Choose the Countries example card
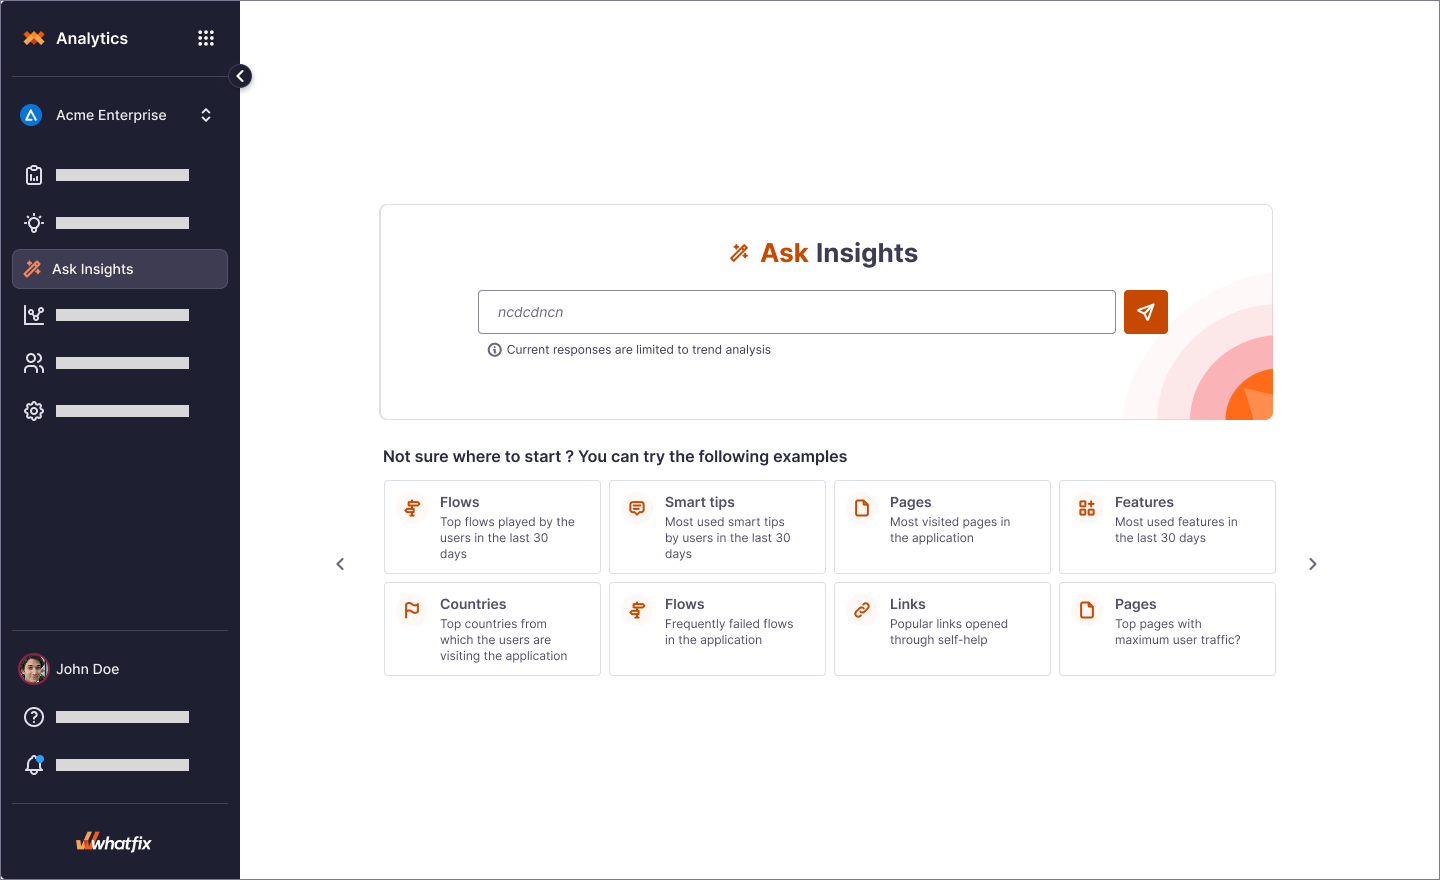Viewport: 1440px width, 880px height. pyautogui.click(x=492, y=629)
